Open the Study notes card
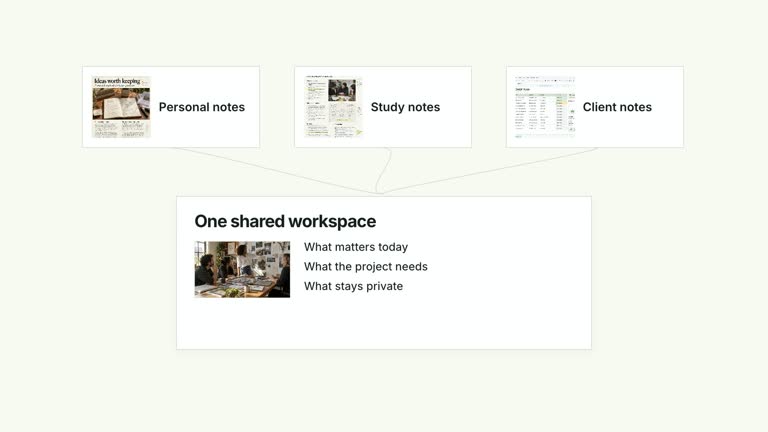Screen dimensions: 768x432 coord(383,107)
